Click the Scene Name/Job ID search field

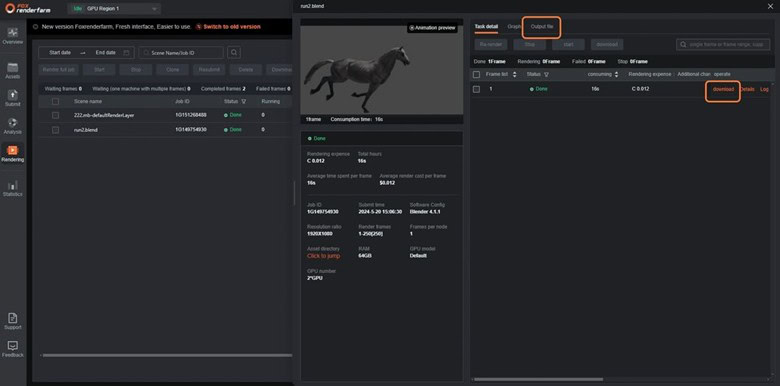pyautogui.click(x=181, y=53)
